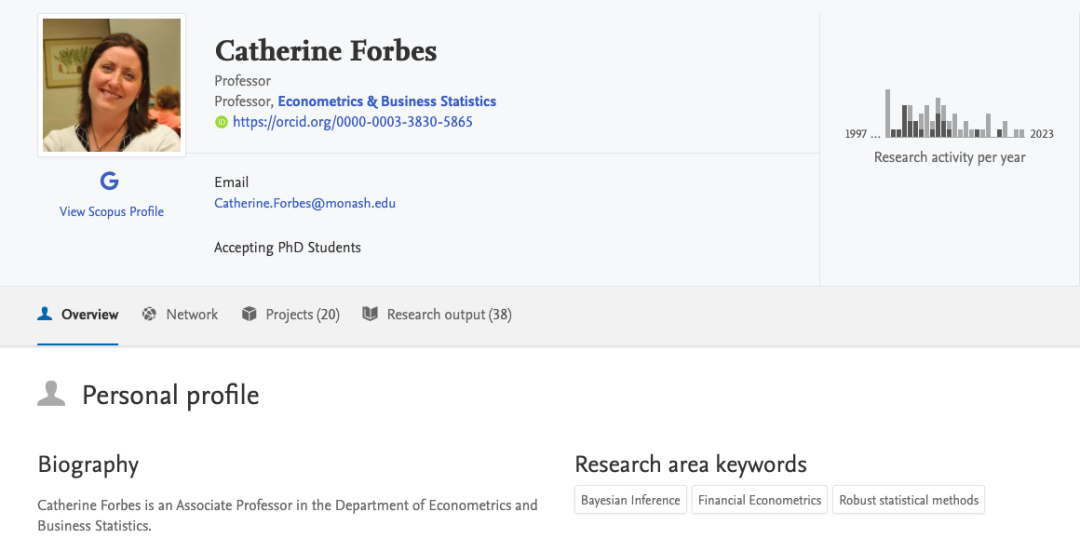Click Robust statistical methods keyword tag
Viewport: 1080px width, 552px height.
[x=908, y=500]
